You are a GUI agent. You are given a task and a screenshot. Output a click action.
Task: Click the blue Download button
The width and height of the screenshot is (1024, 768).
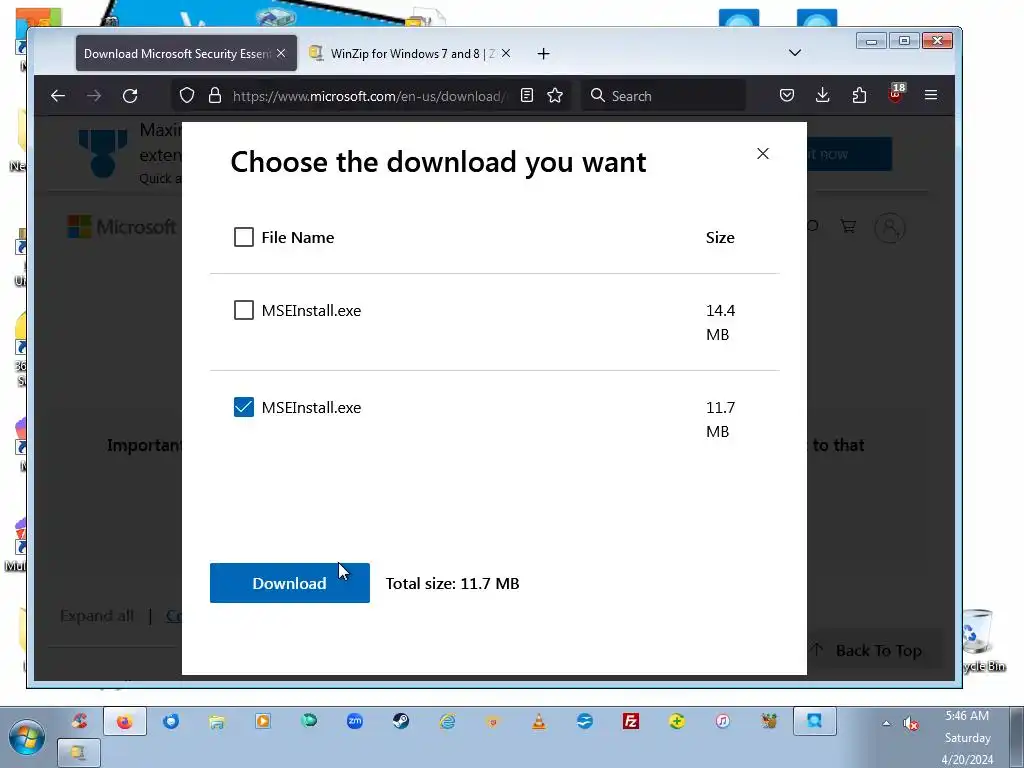click(289, 583)
